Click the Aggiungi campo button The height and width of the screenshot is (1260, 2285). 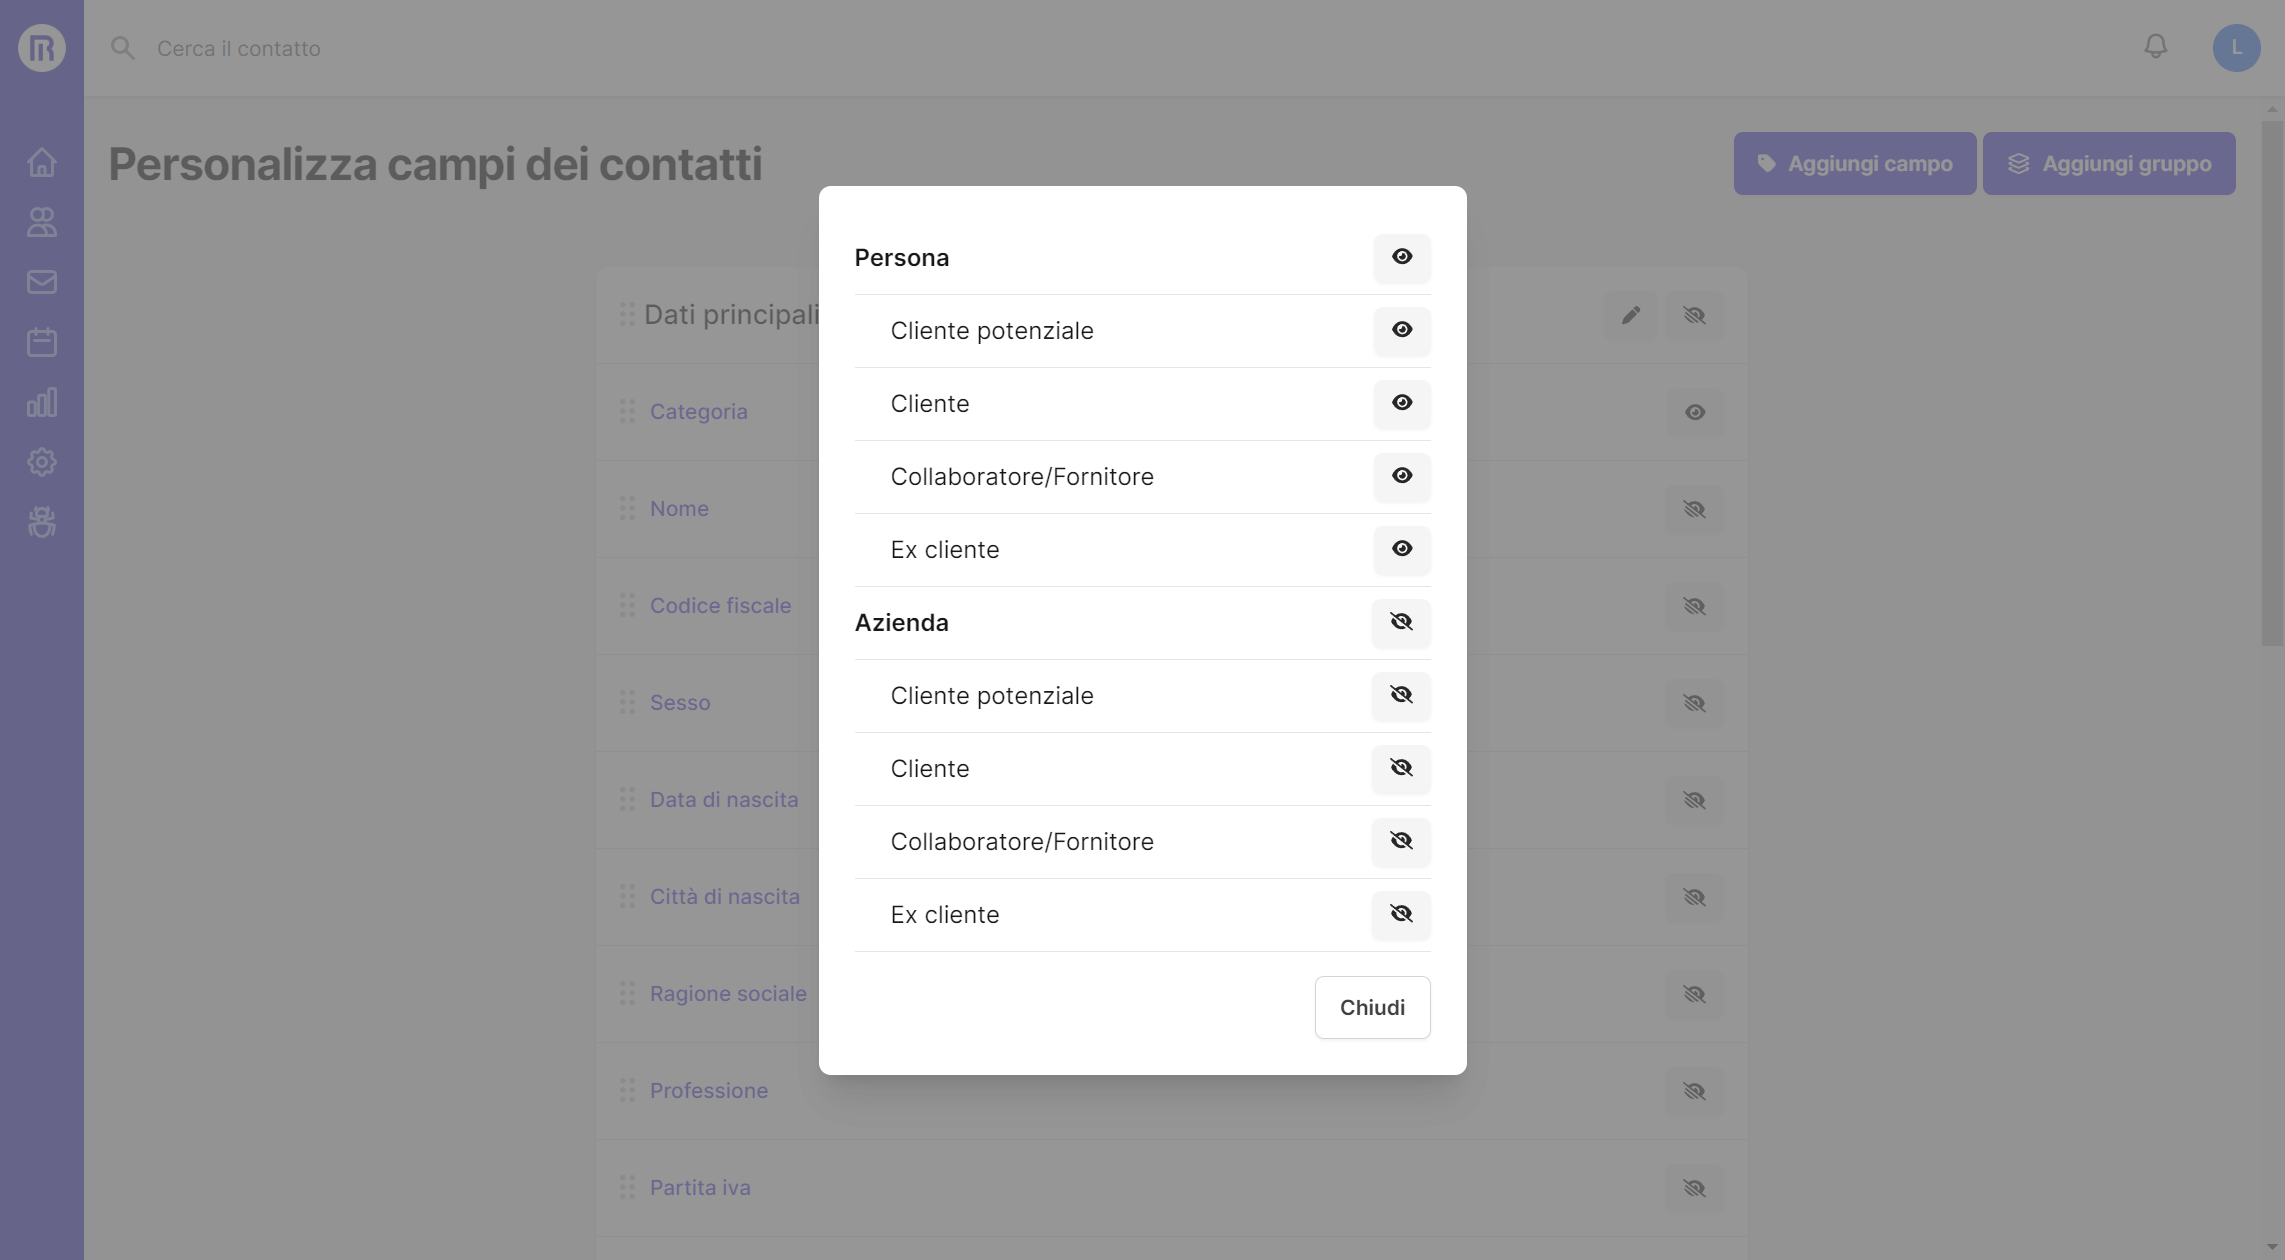tap(1854, 164)
